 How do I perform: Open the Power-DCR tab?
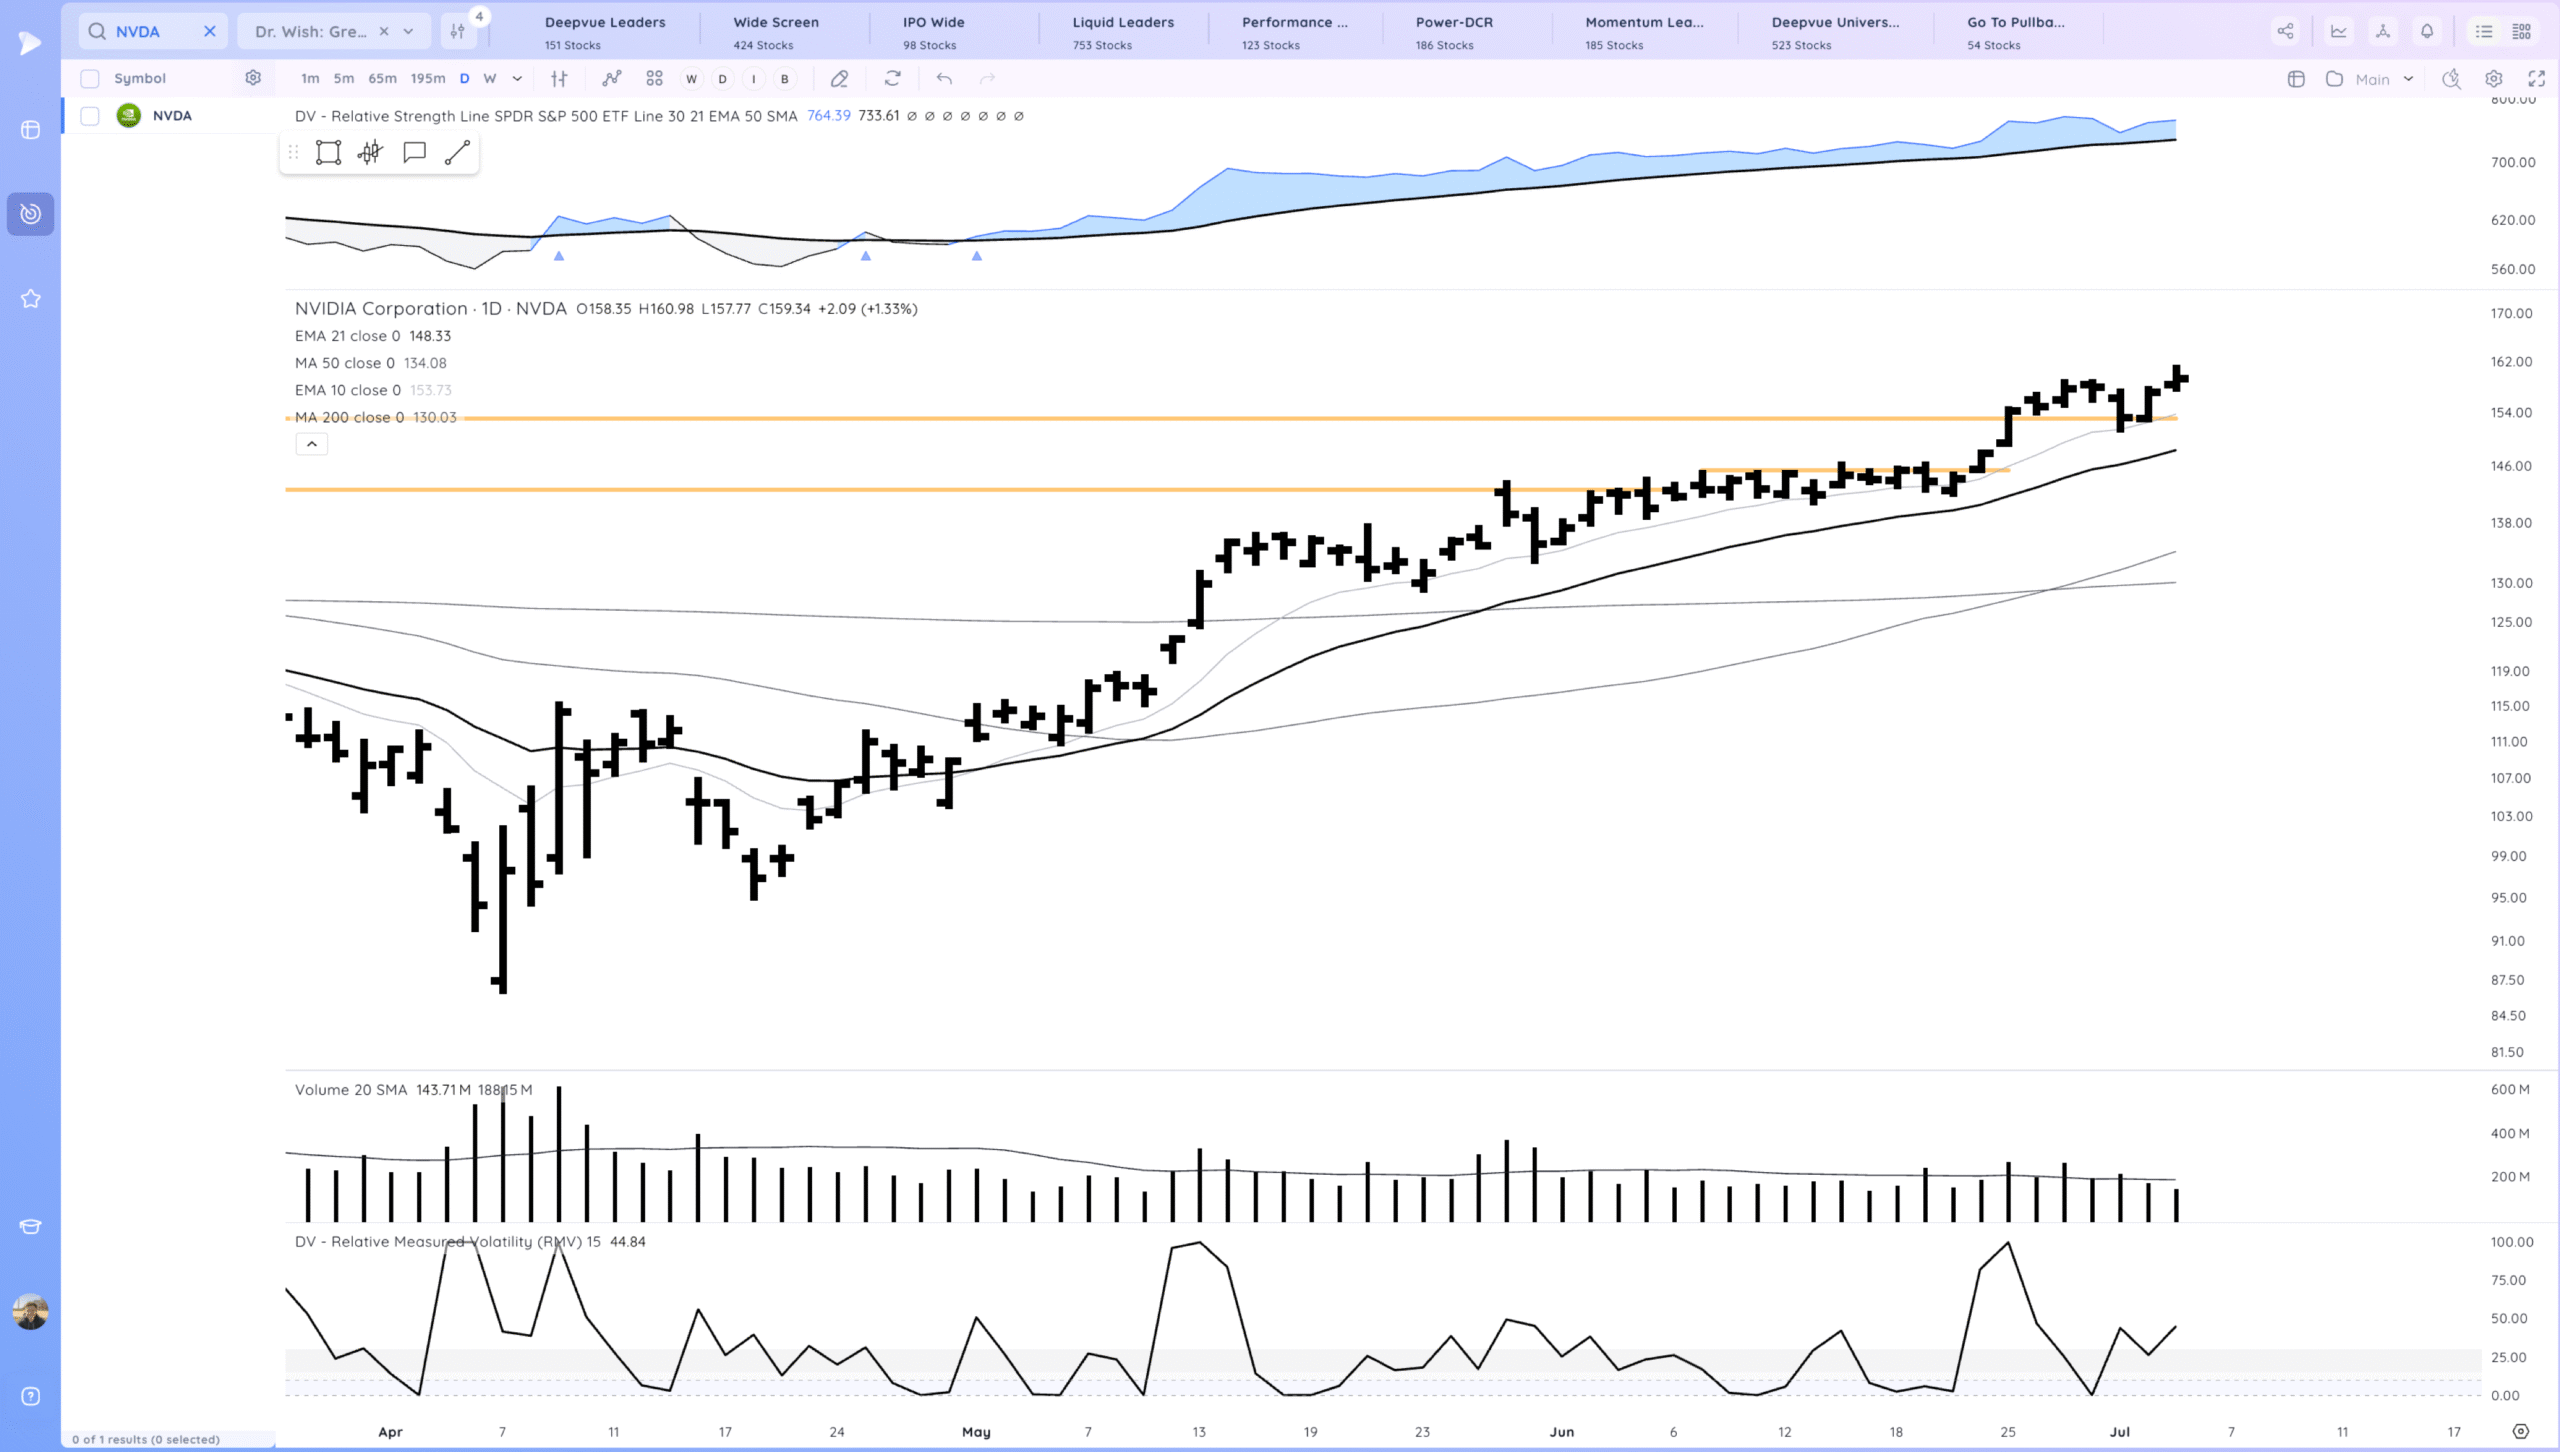(x=1453, y=31)
